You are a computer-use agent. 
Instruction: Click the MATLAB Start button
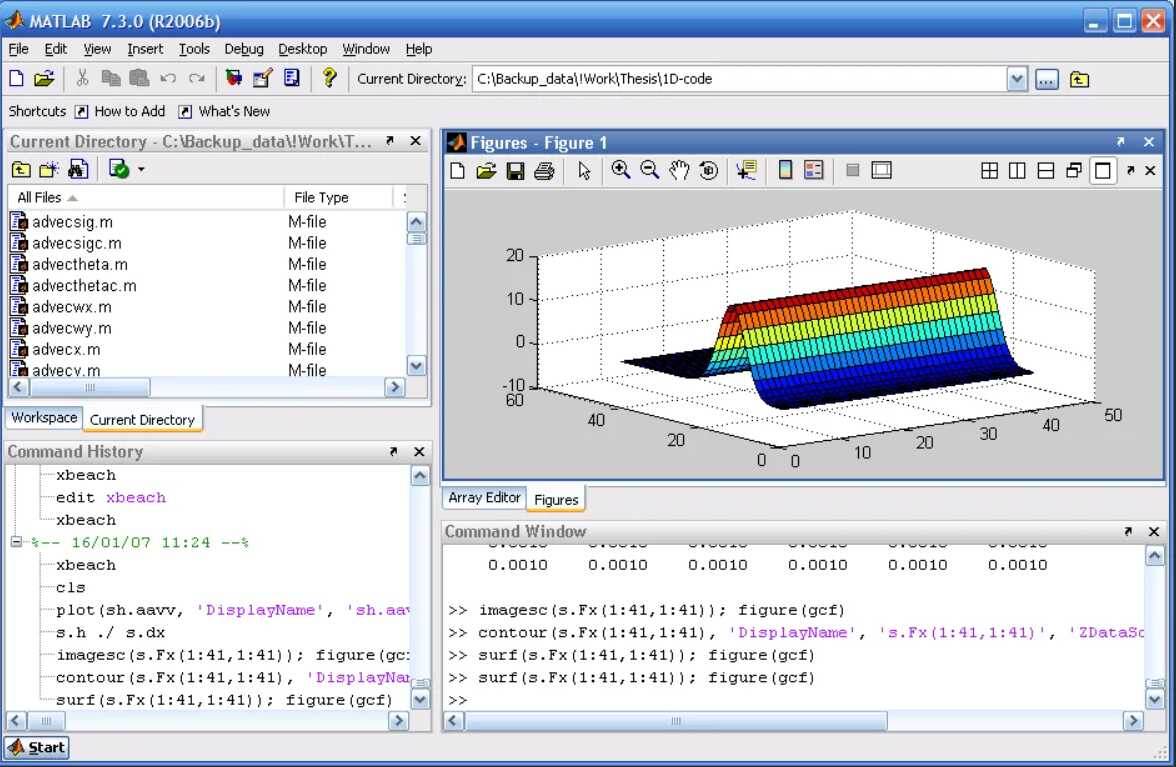point(38,748)
